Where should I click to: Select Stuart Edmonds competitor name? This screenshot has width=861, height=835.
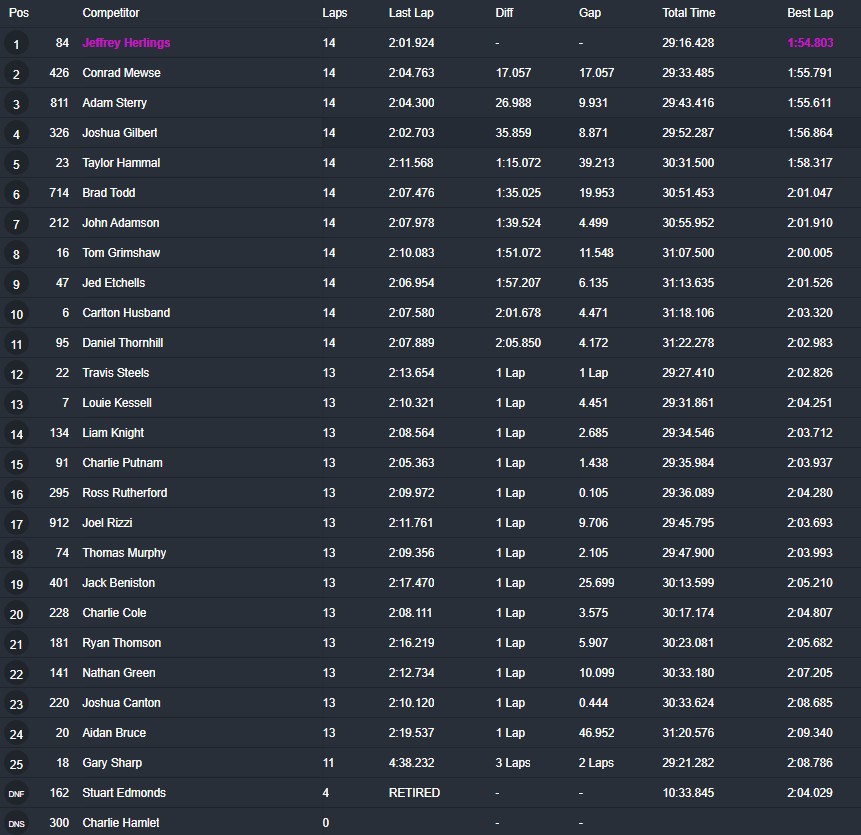click(x=124, y=793)
